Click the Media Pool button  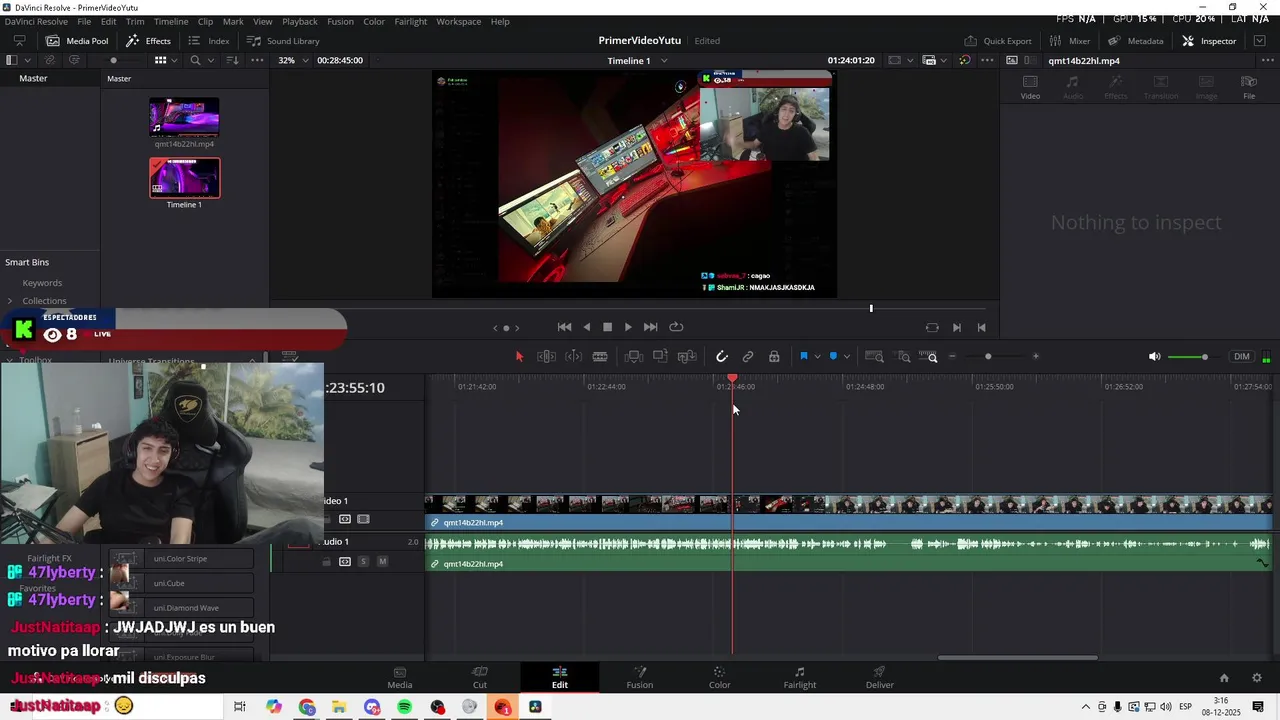(77, 41)
